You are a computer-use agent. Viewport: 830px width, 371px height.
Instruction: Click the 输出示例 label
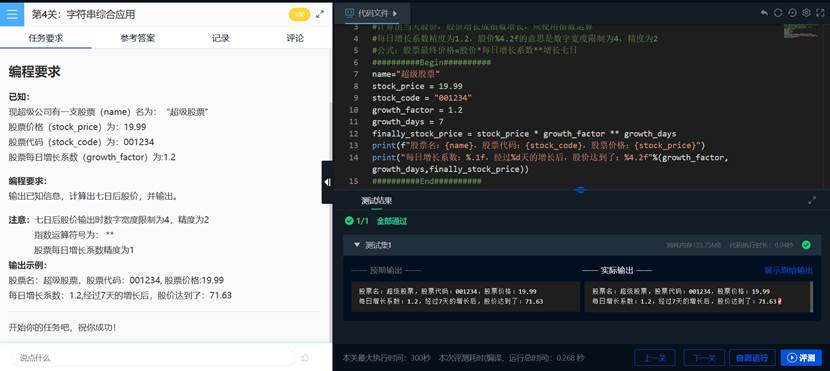(x=28, y=265)
